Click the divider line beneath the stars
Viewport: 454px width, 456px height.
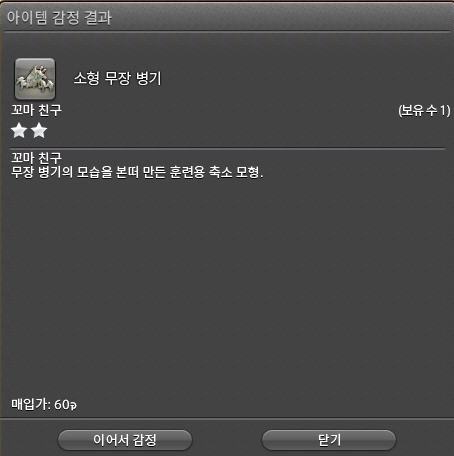click(228, 148)
